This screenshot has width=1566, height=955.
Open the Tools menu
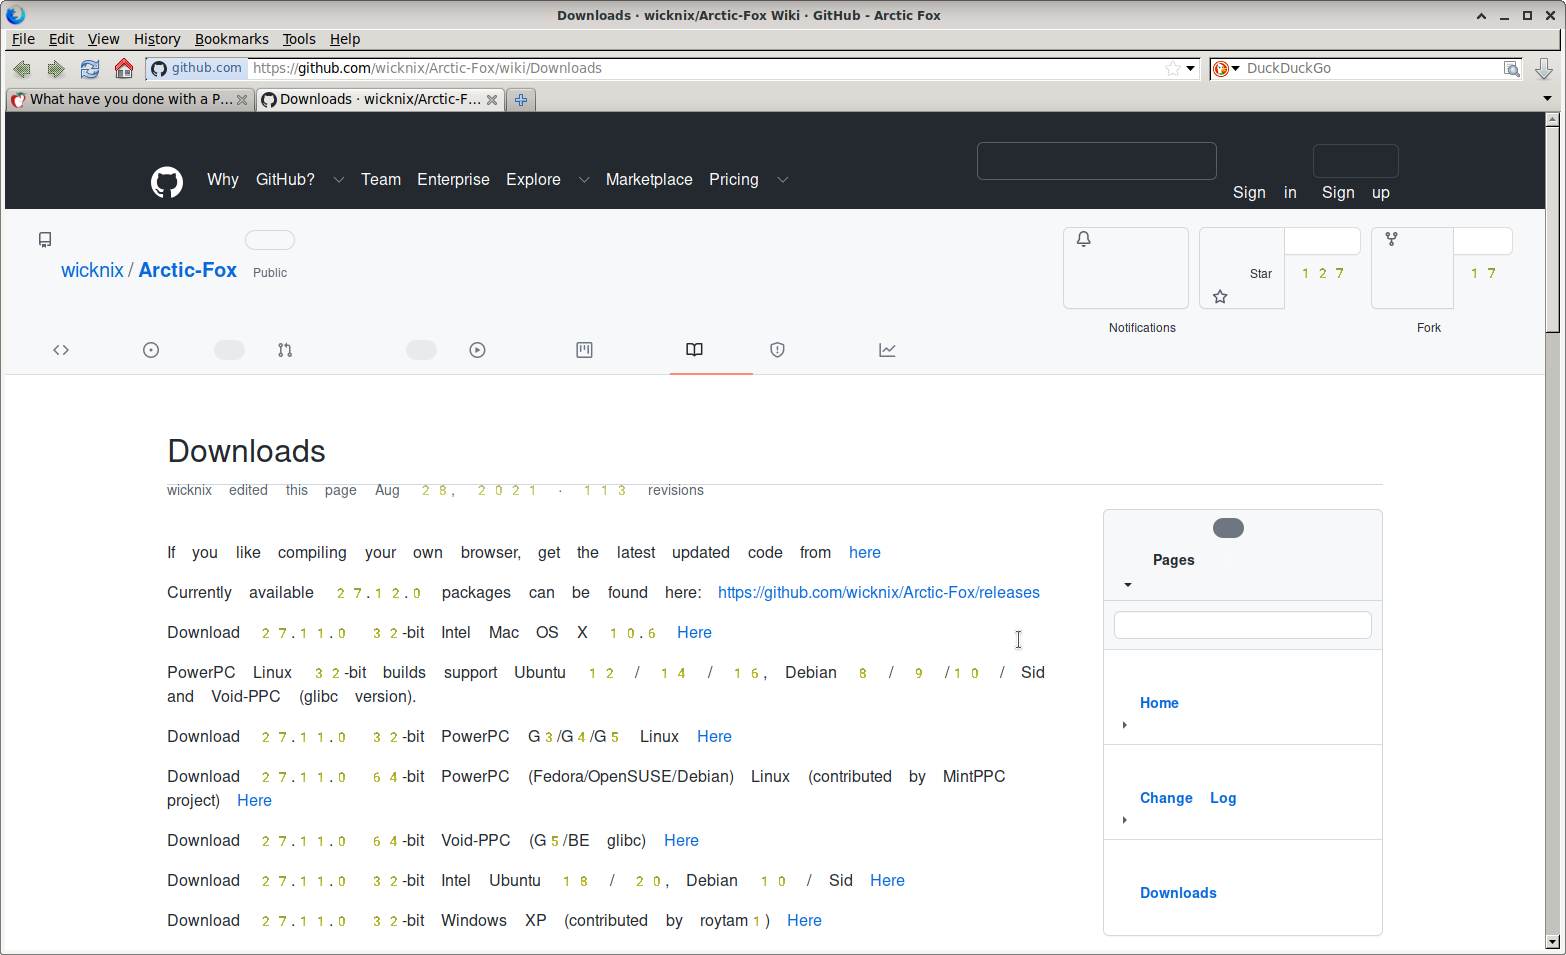point(298,39)
